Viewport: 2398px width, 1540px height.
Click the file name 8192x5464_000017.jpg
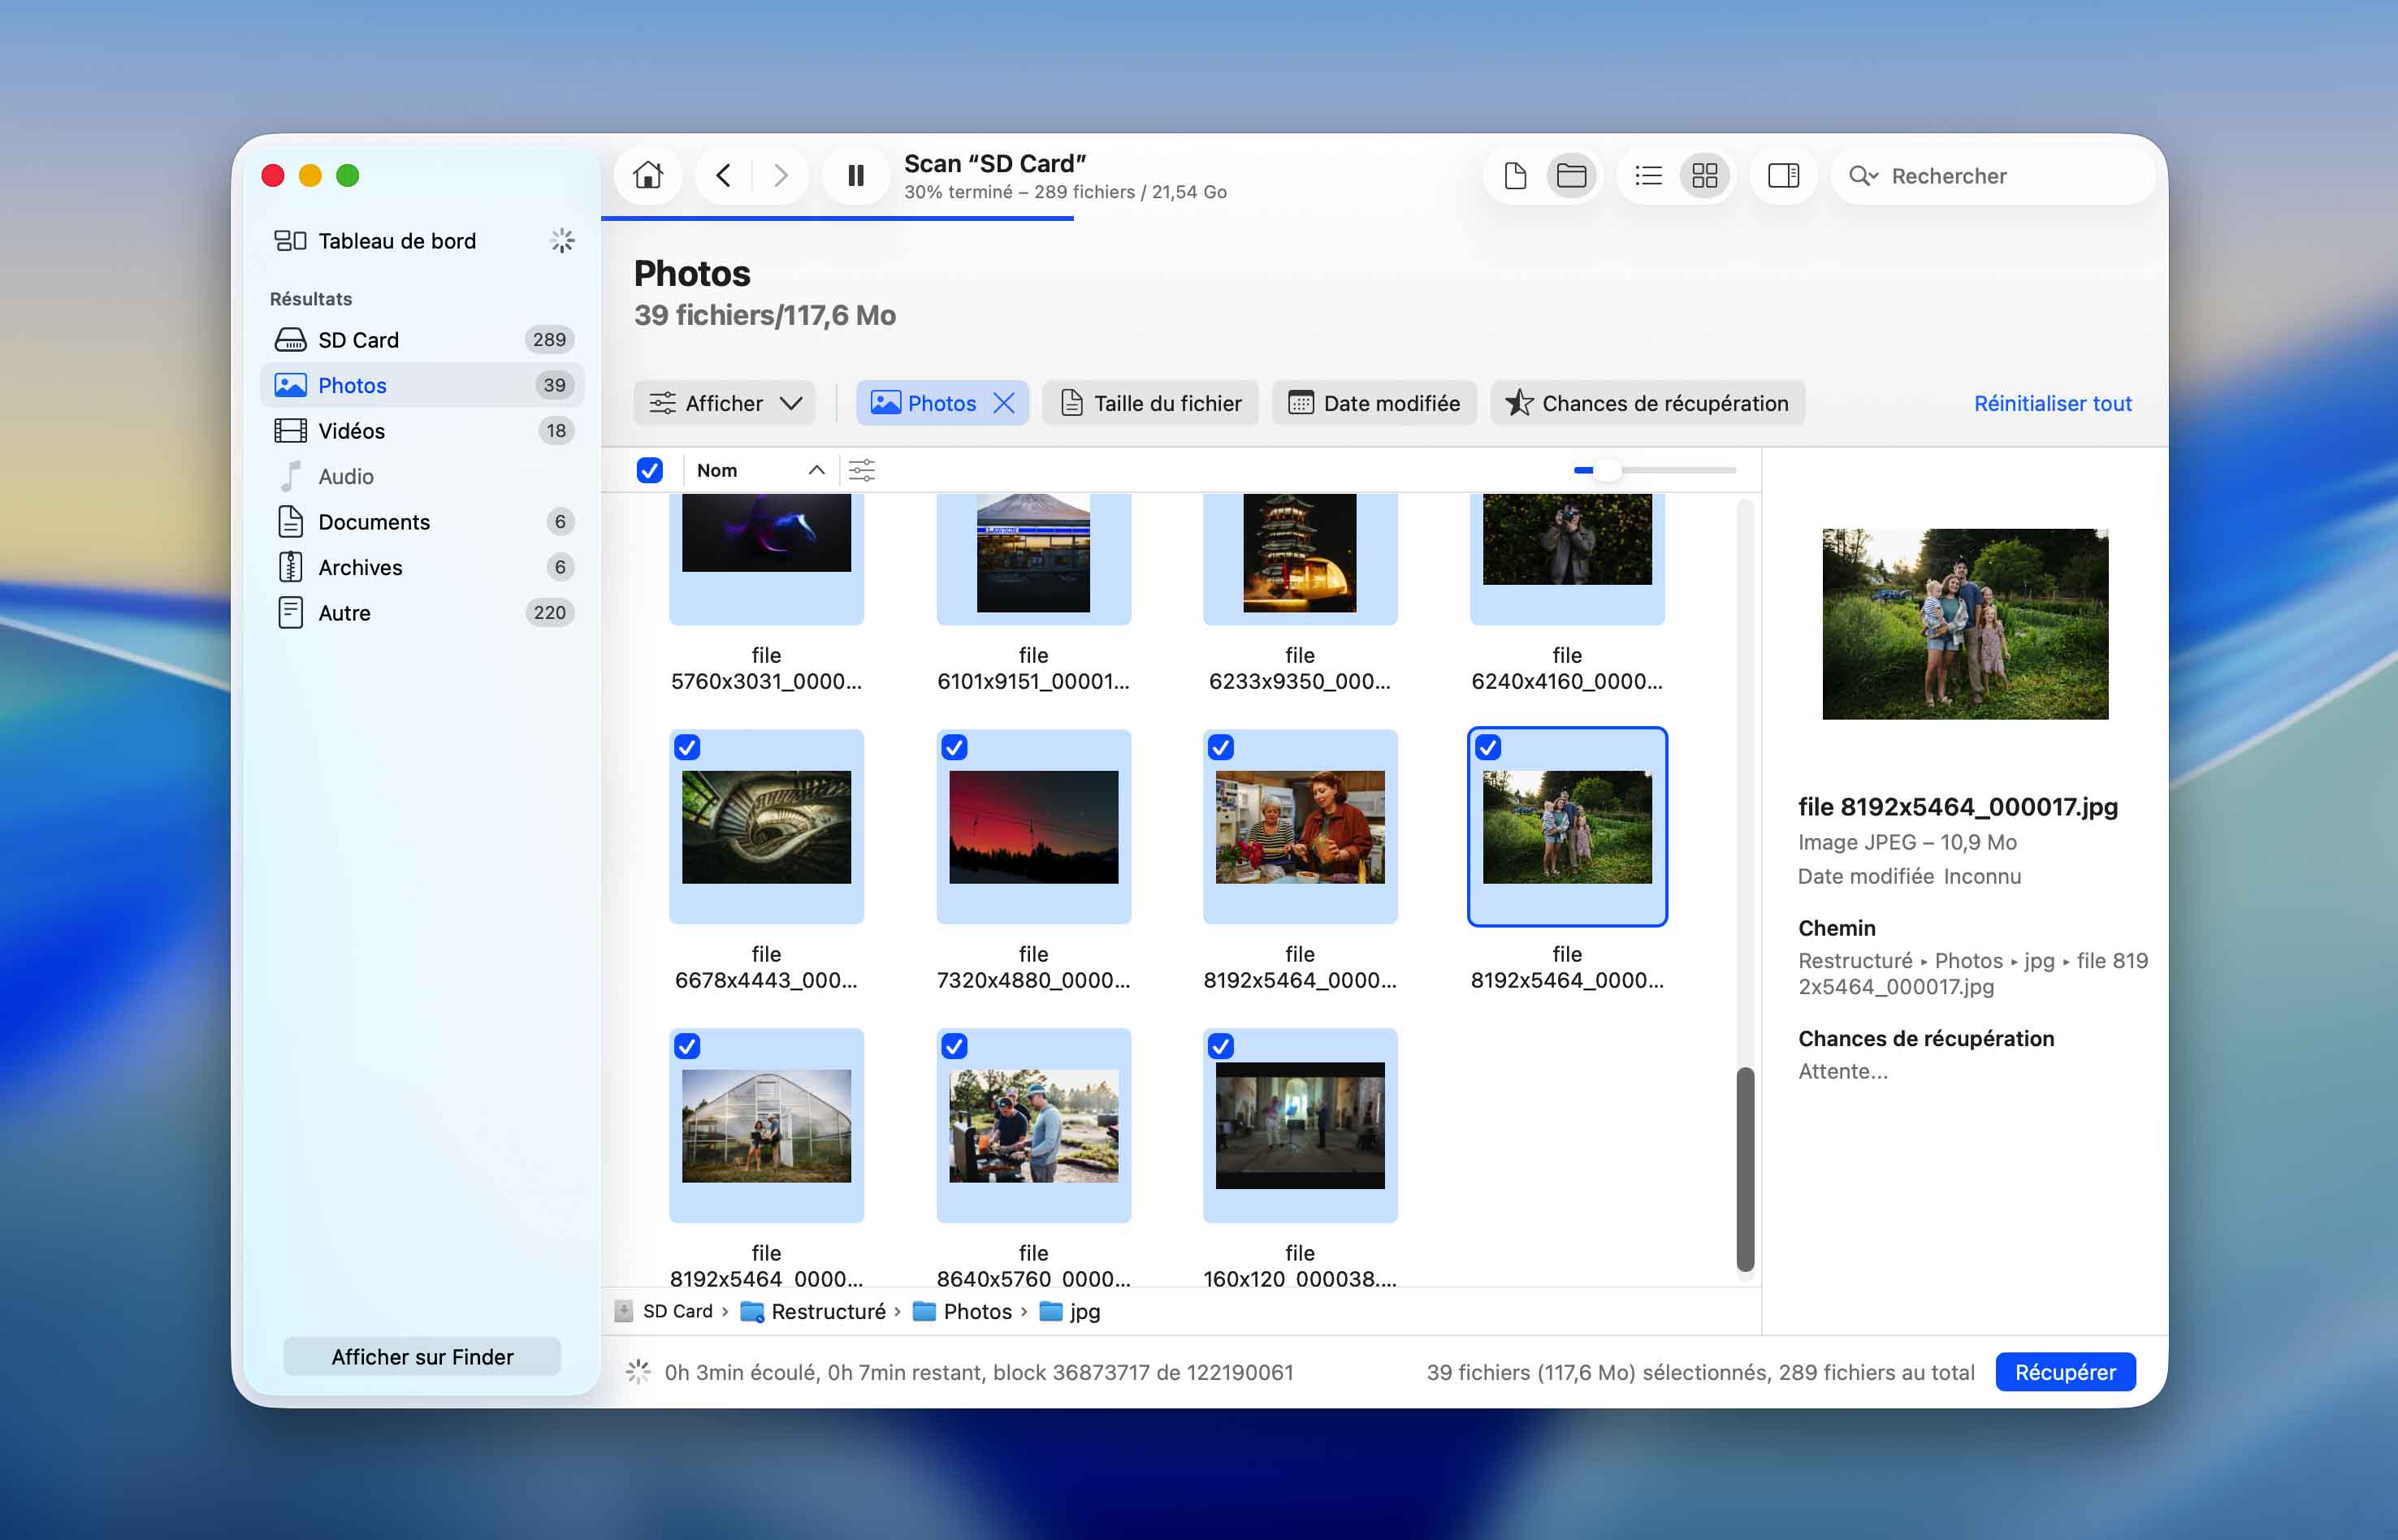pyautogui.click(x=1958, y=807)
